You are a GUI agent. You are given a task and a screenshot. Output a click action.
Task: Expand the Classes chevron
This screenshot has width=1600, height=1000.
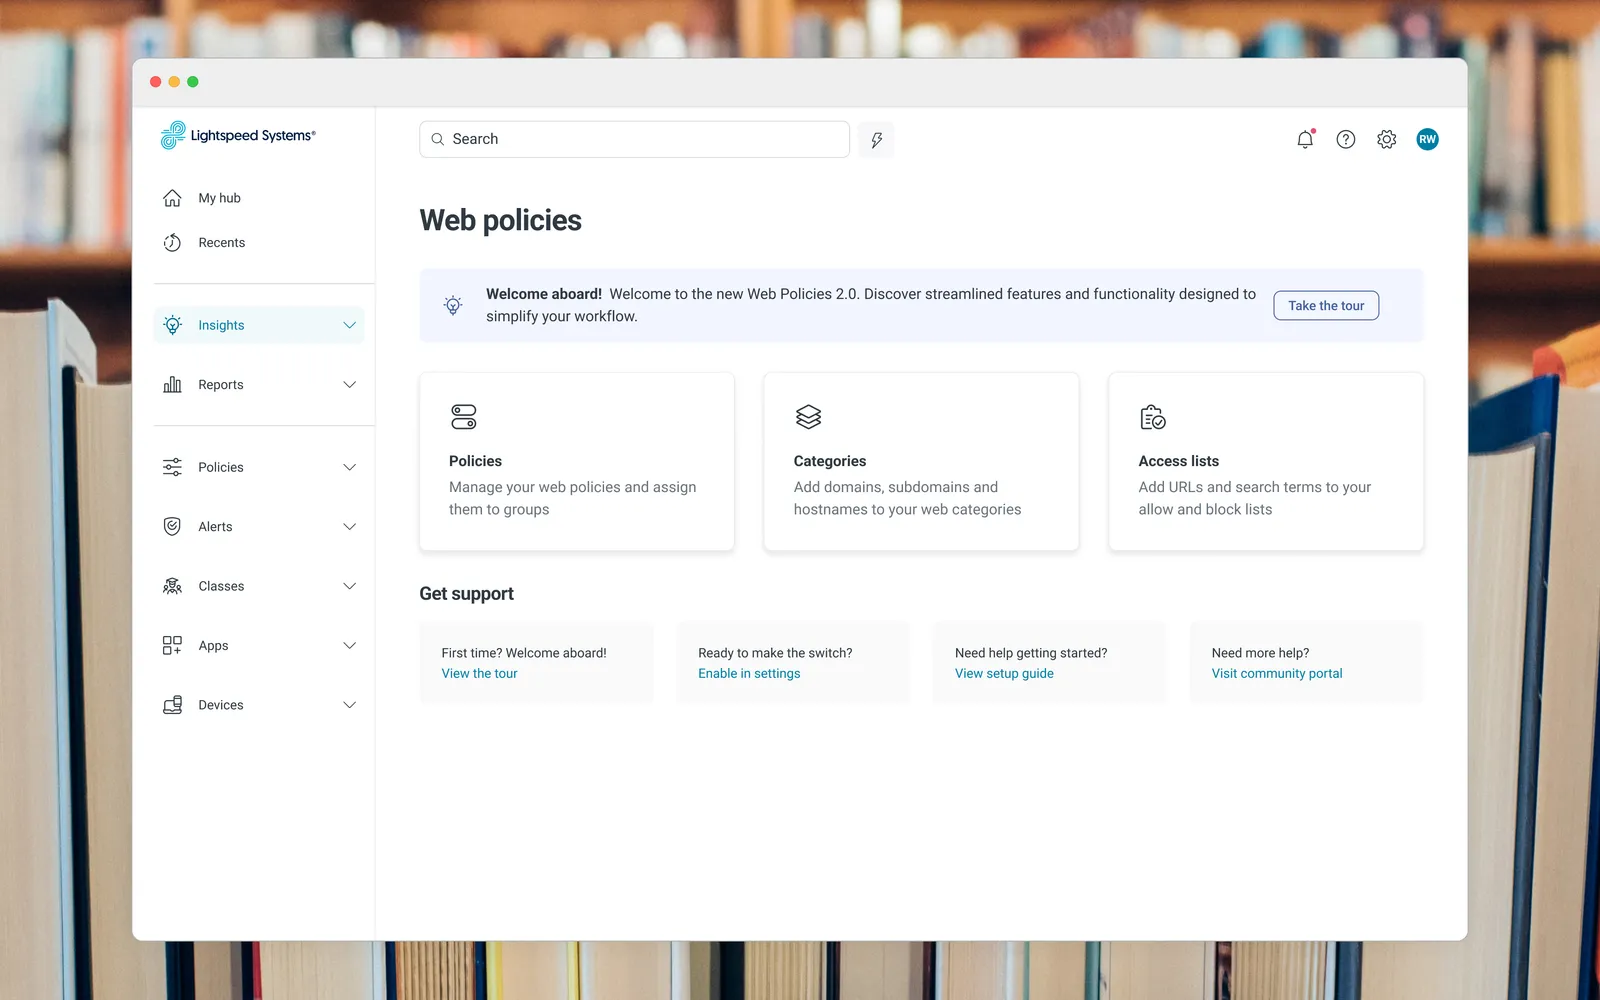pos(349,586)
